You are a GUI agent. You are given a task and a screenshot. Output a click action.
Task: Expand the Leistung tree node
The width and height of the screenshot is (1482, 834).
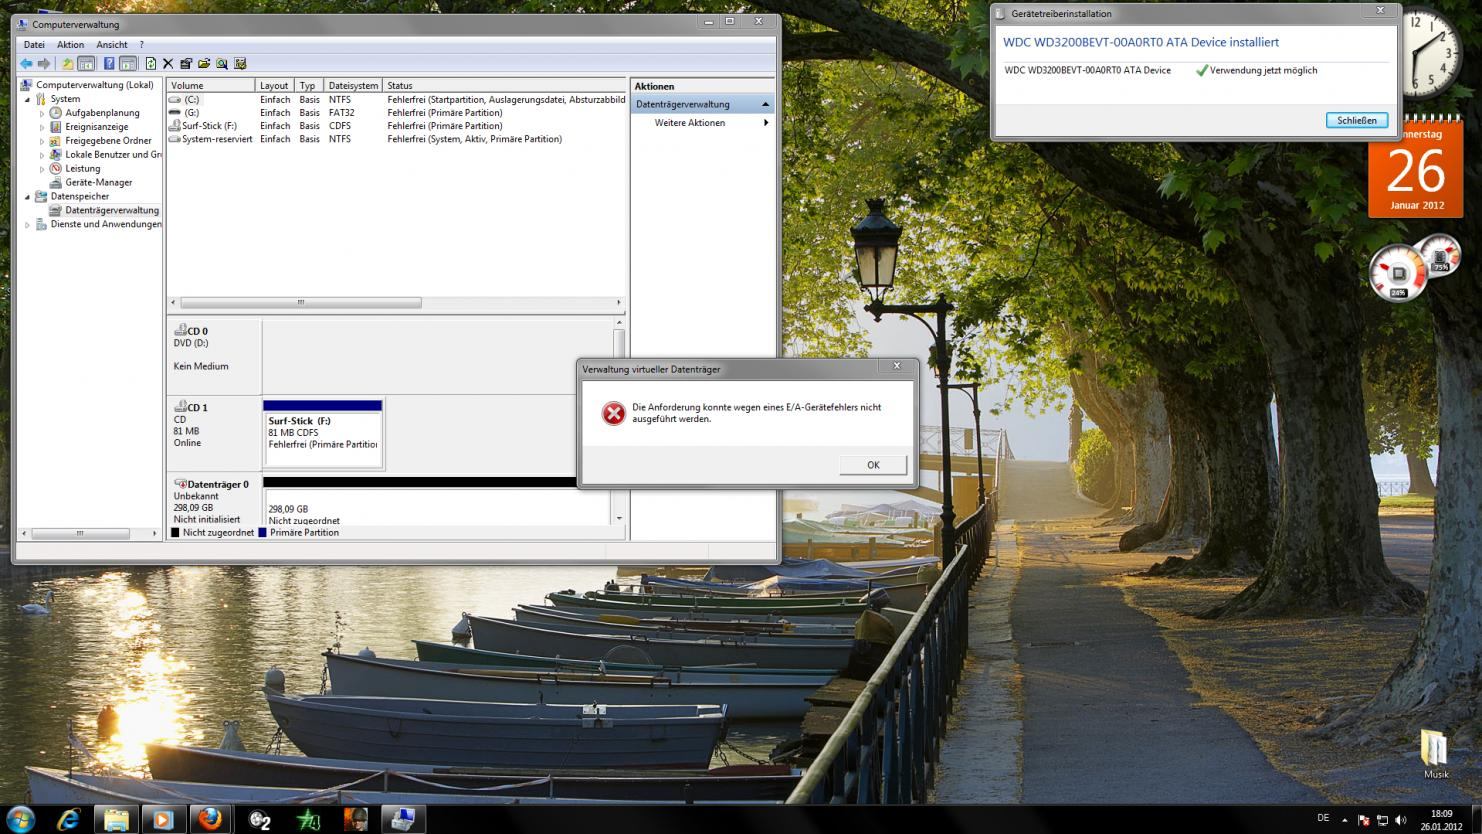click(42, 169)
